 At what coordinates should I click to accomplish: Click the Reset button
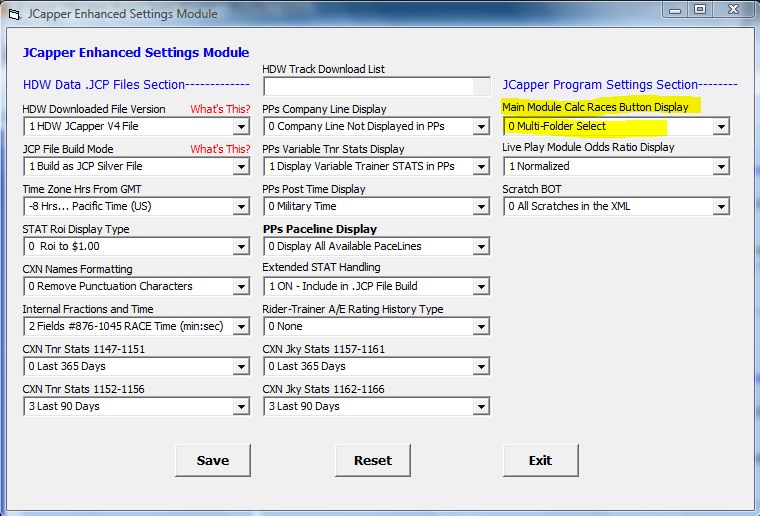pos(373,460)
